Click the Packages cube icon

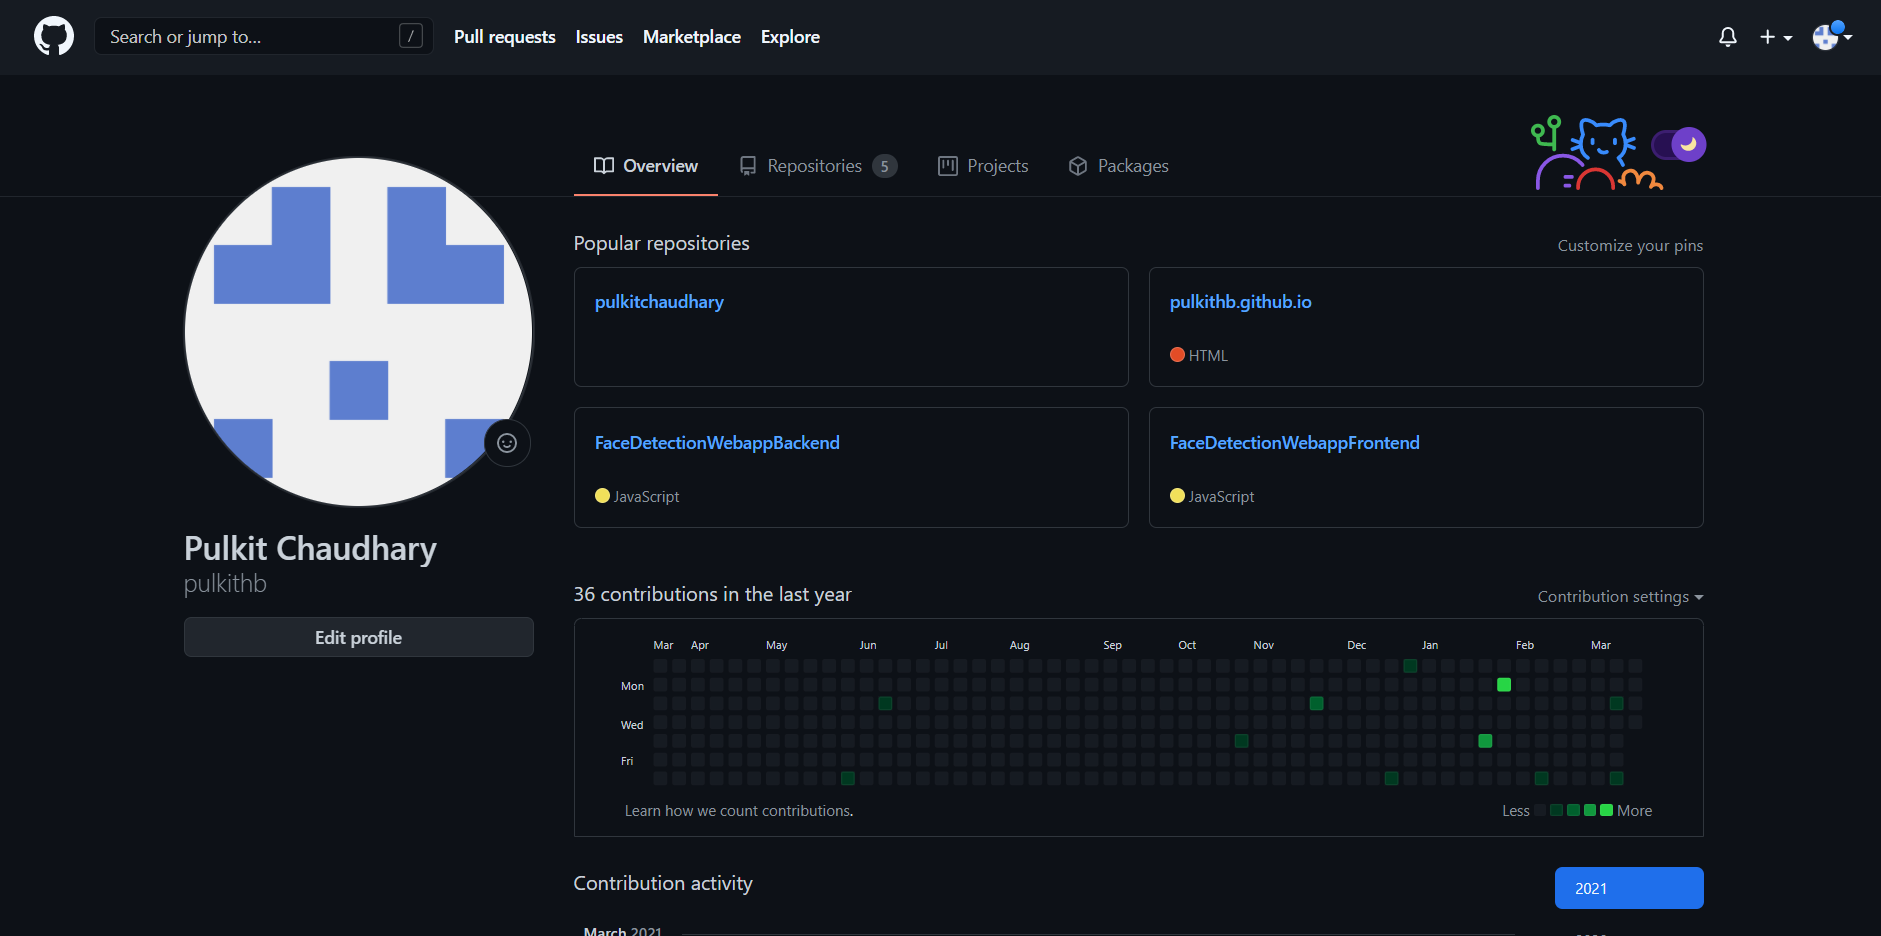(x=1077, y=166)
